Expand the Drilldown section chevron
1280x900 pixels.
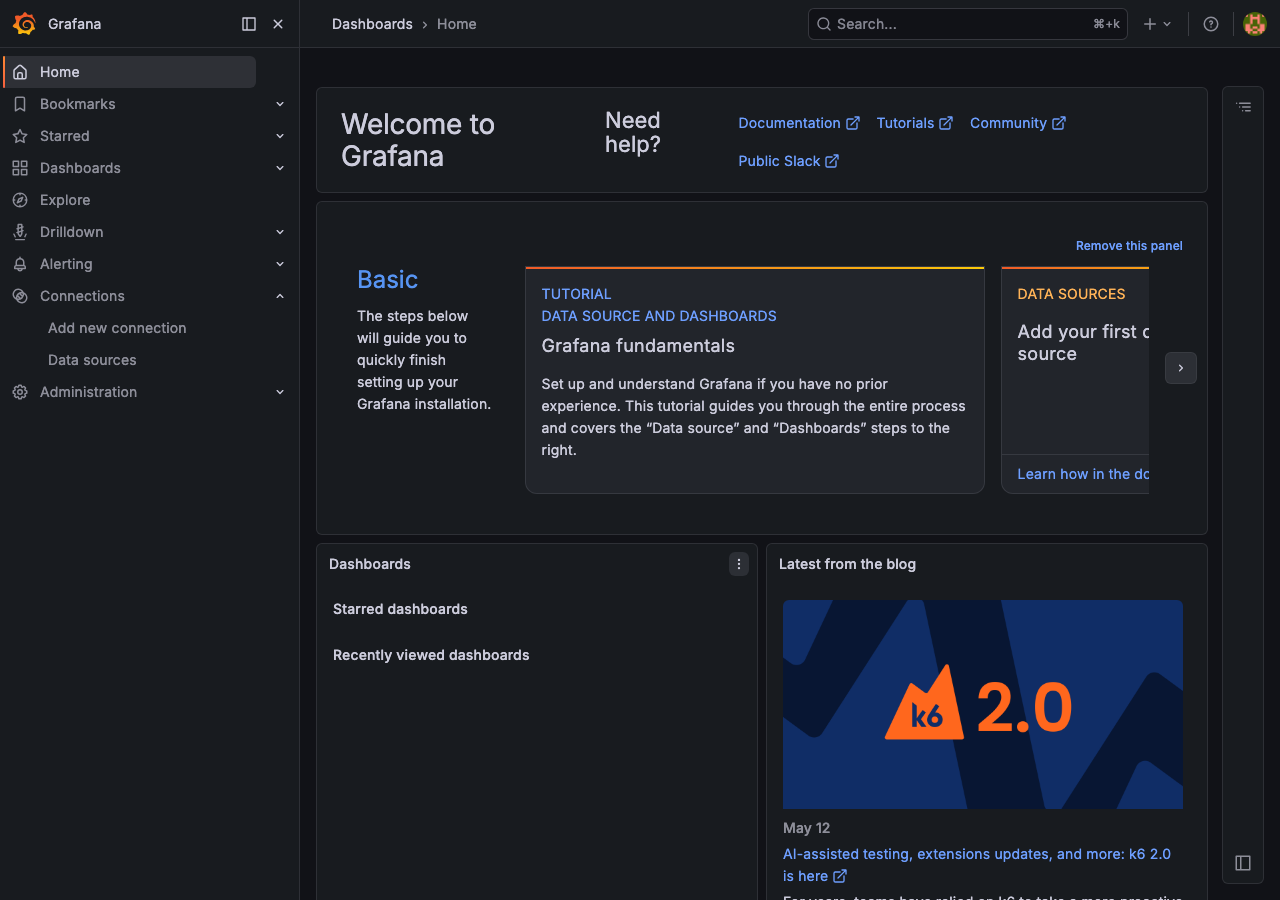[280, 232]
